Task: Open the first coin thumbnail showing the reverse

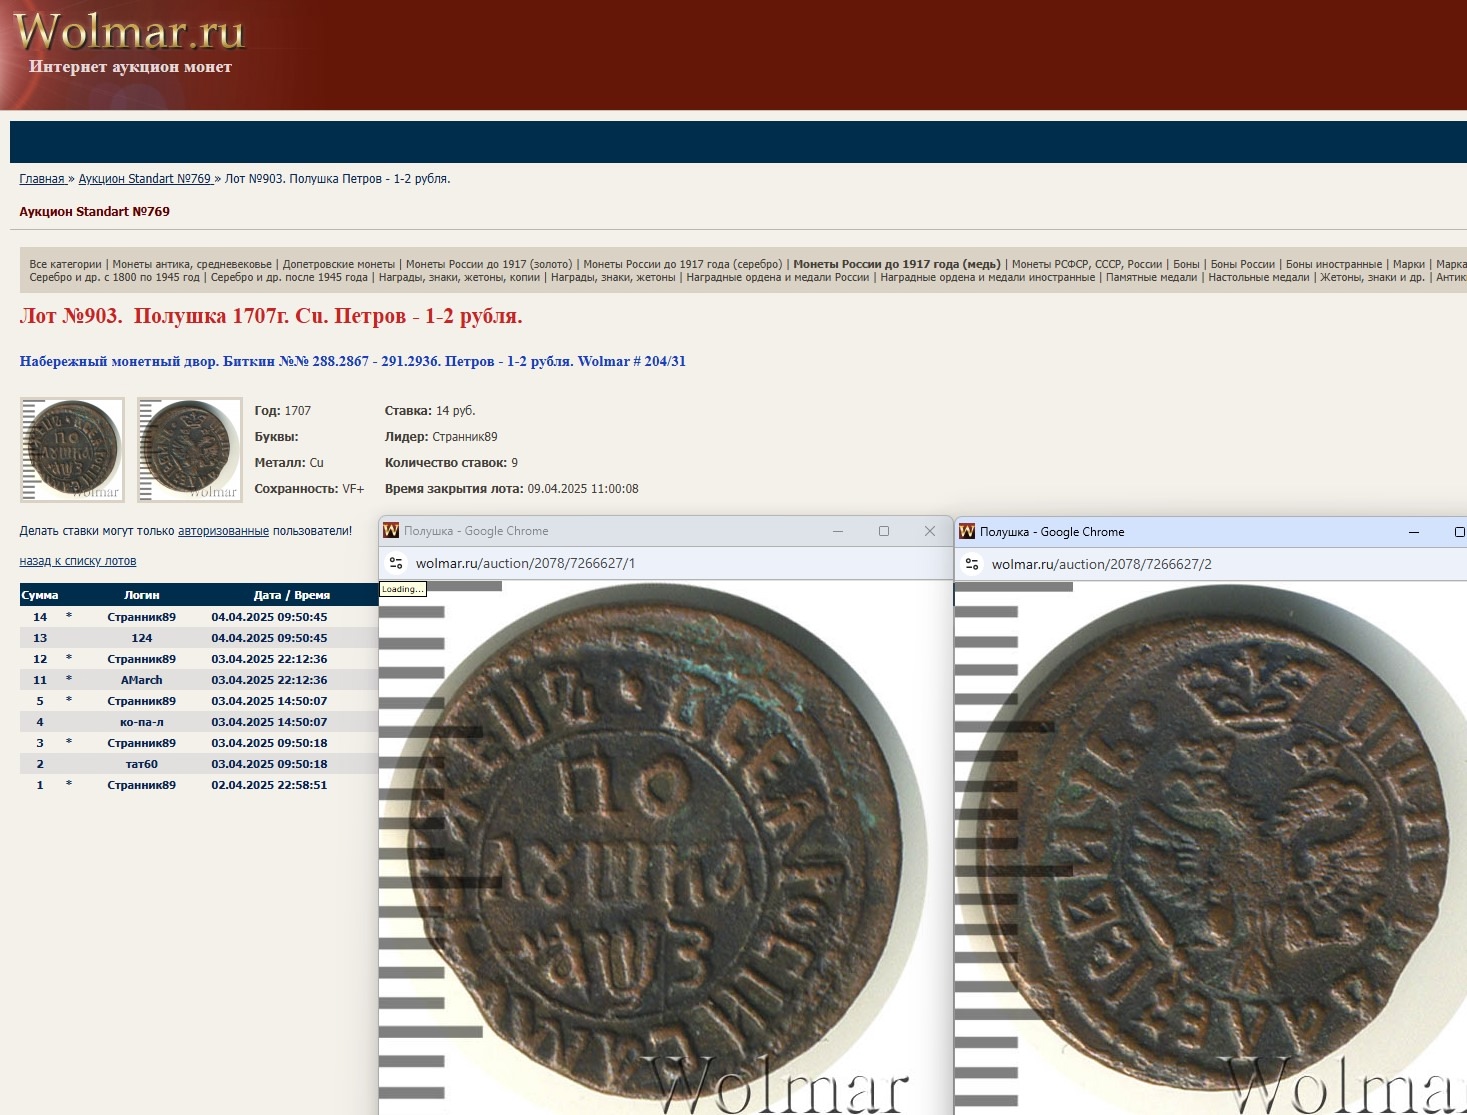Action: [x=72, y=449]
